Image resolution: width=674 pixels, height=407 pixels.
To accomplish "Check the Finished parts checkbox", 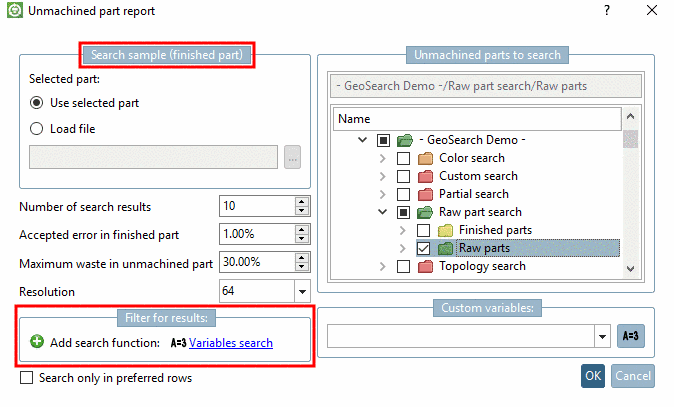I will 423,230.
